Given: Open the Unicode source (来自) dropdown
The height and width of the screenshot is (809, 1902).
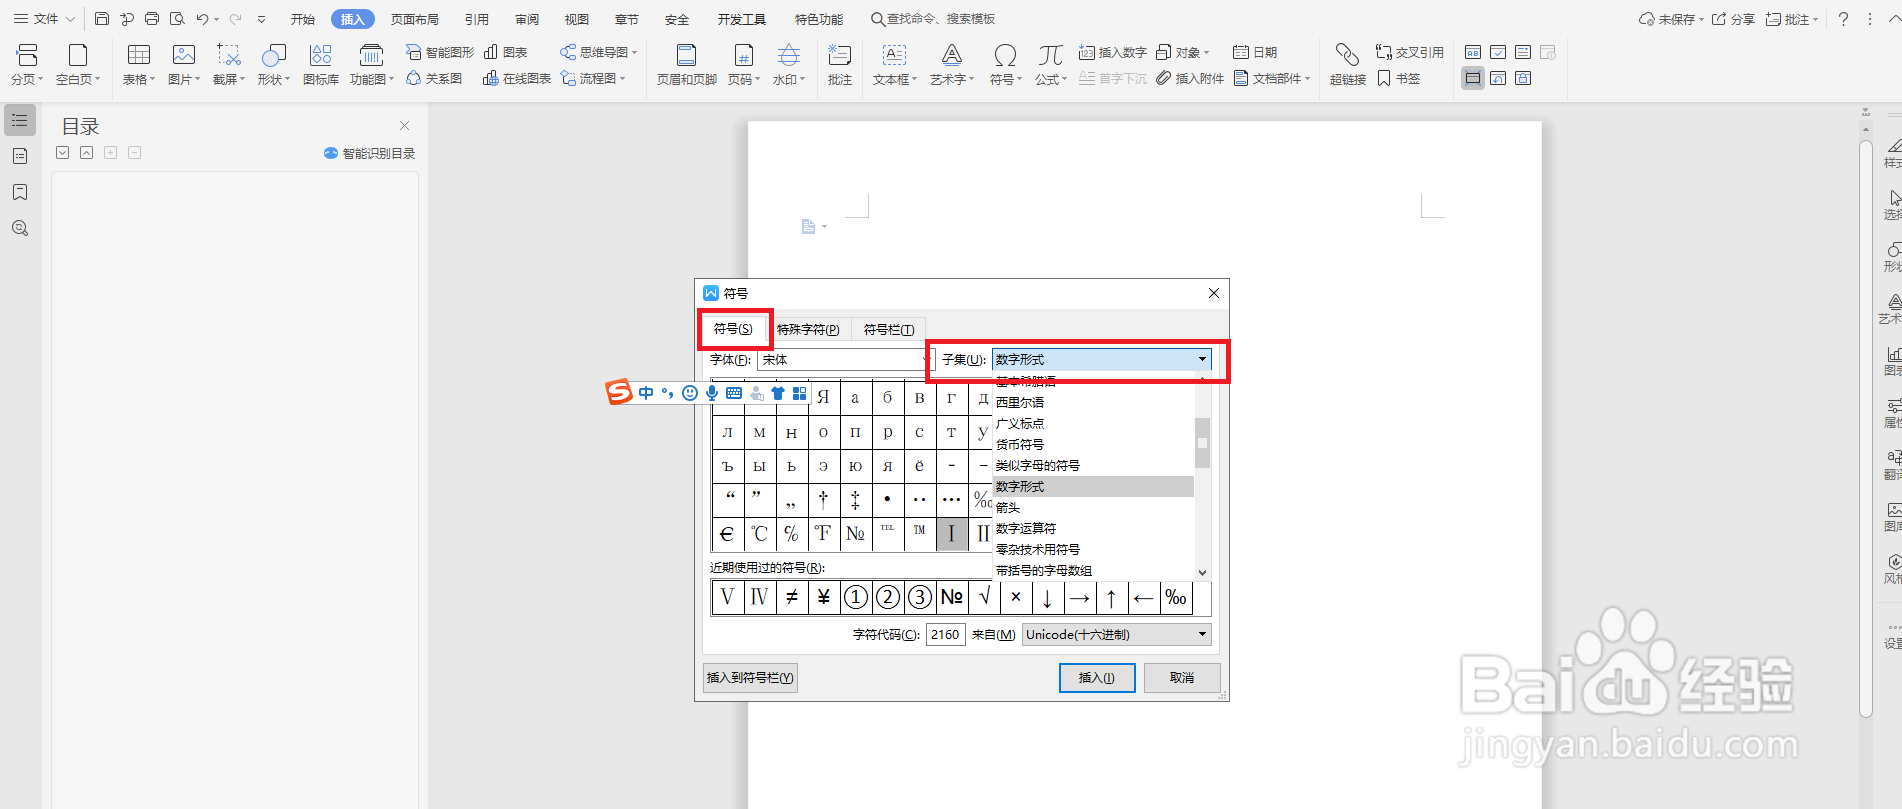Looking at the screenshot, I should pyautogui.click(x=1116, y=634).
